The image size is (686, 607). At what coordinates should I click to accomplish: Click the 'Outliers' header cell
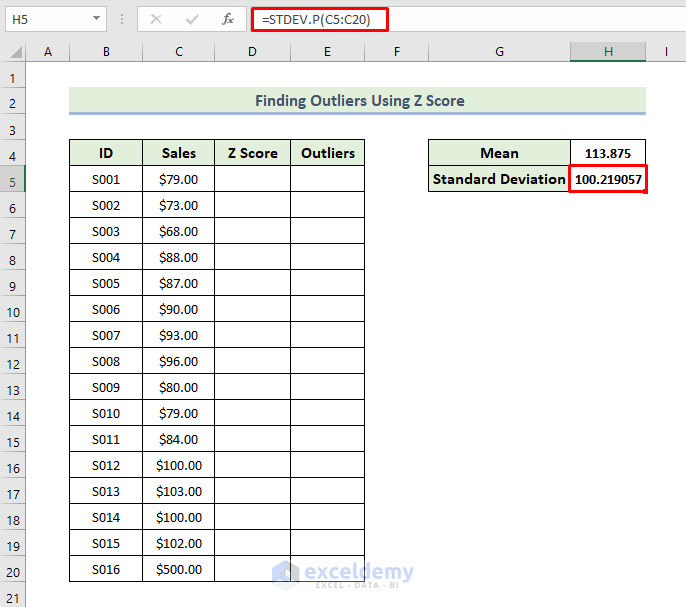327,153
